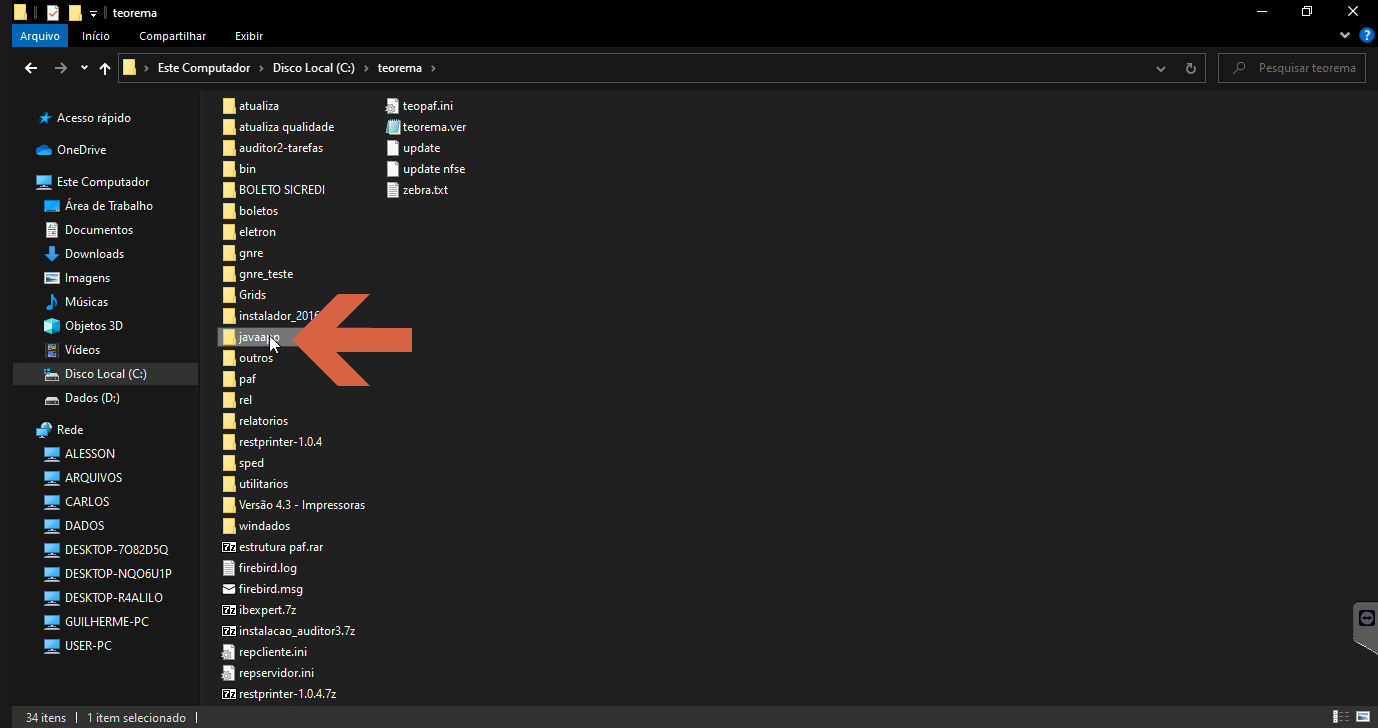1378x728 pixels.
Task: Select the firebird.msg file icon
Action: point(229,589)
